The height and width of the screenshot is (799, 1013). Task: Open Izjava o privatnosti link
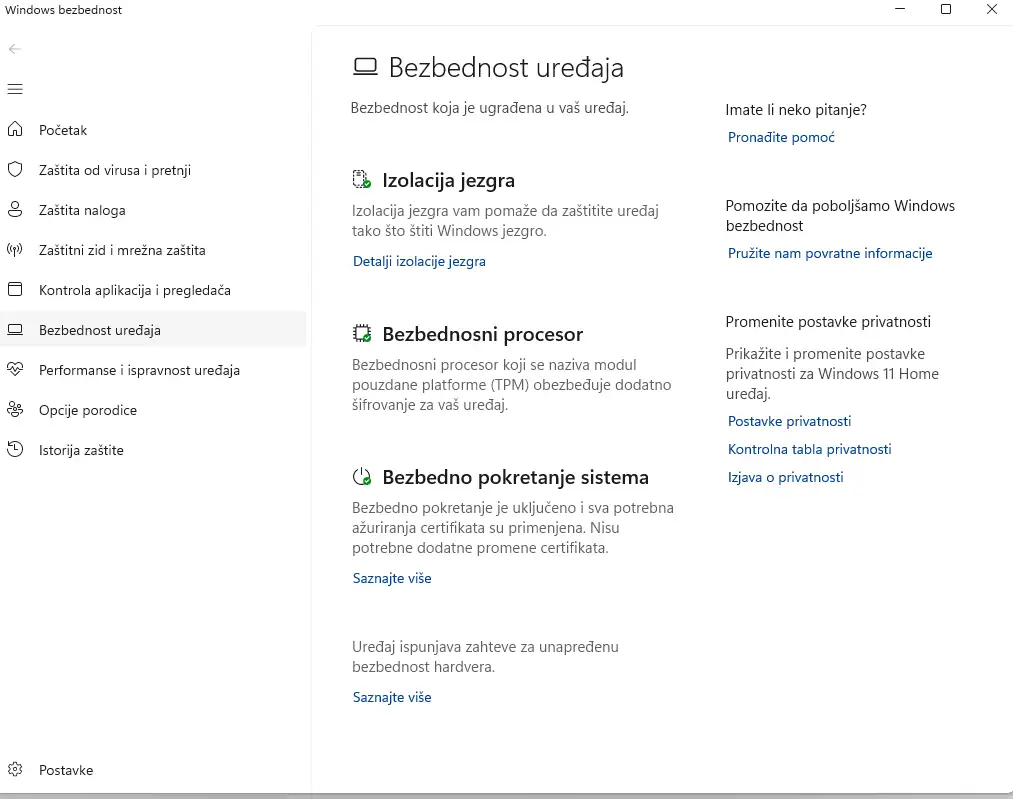pyautogui.click(x=785, y=477)
